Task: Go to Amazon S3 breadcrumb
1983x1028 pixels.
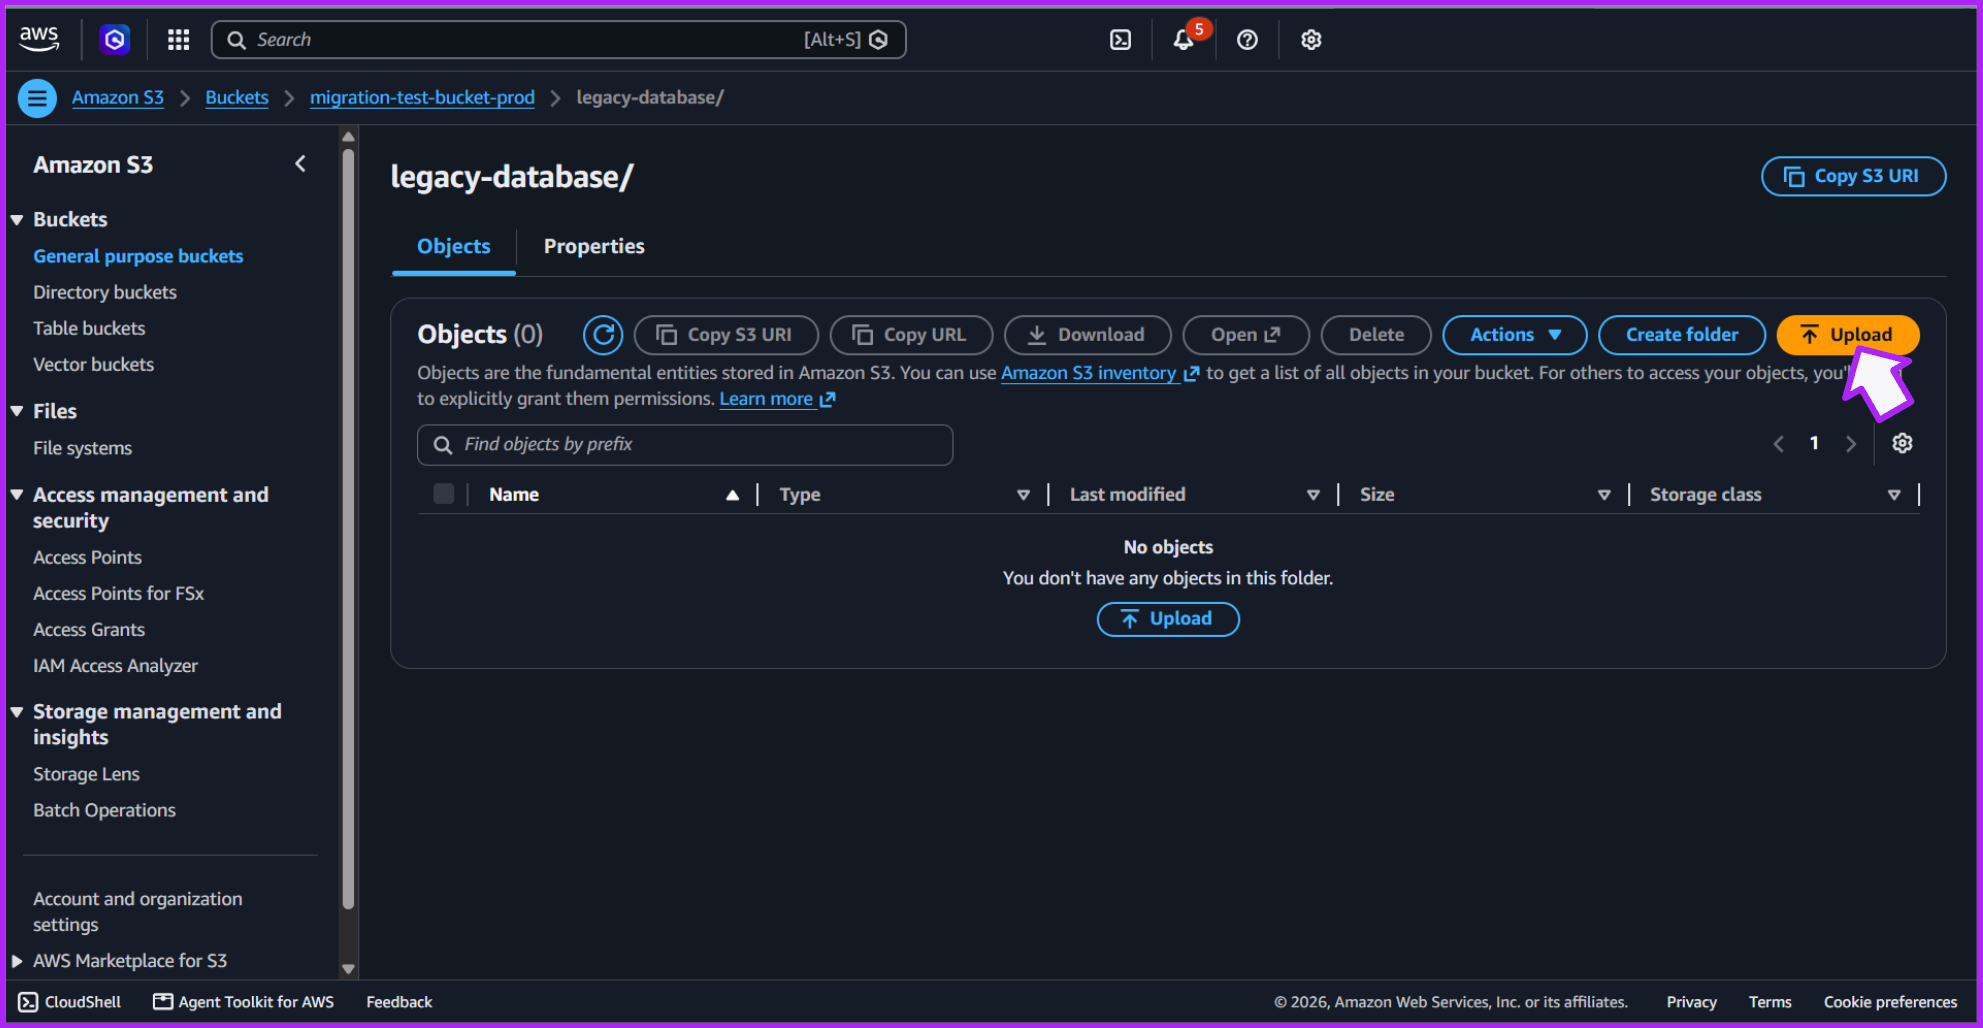Action: click(x=118, y=98)
